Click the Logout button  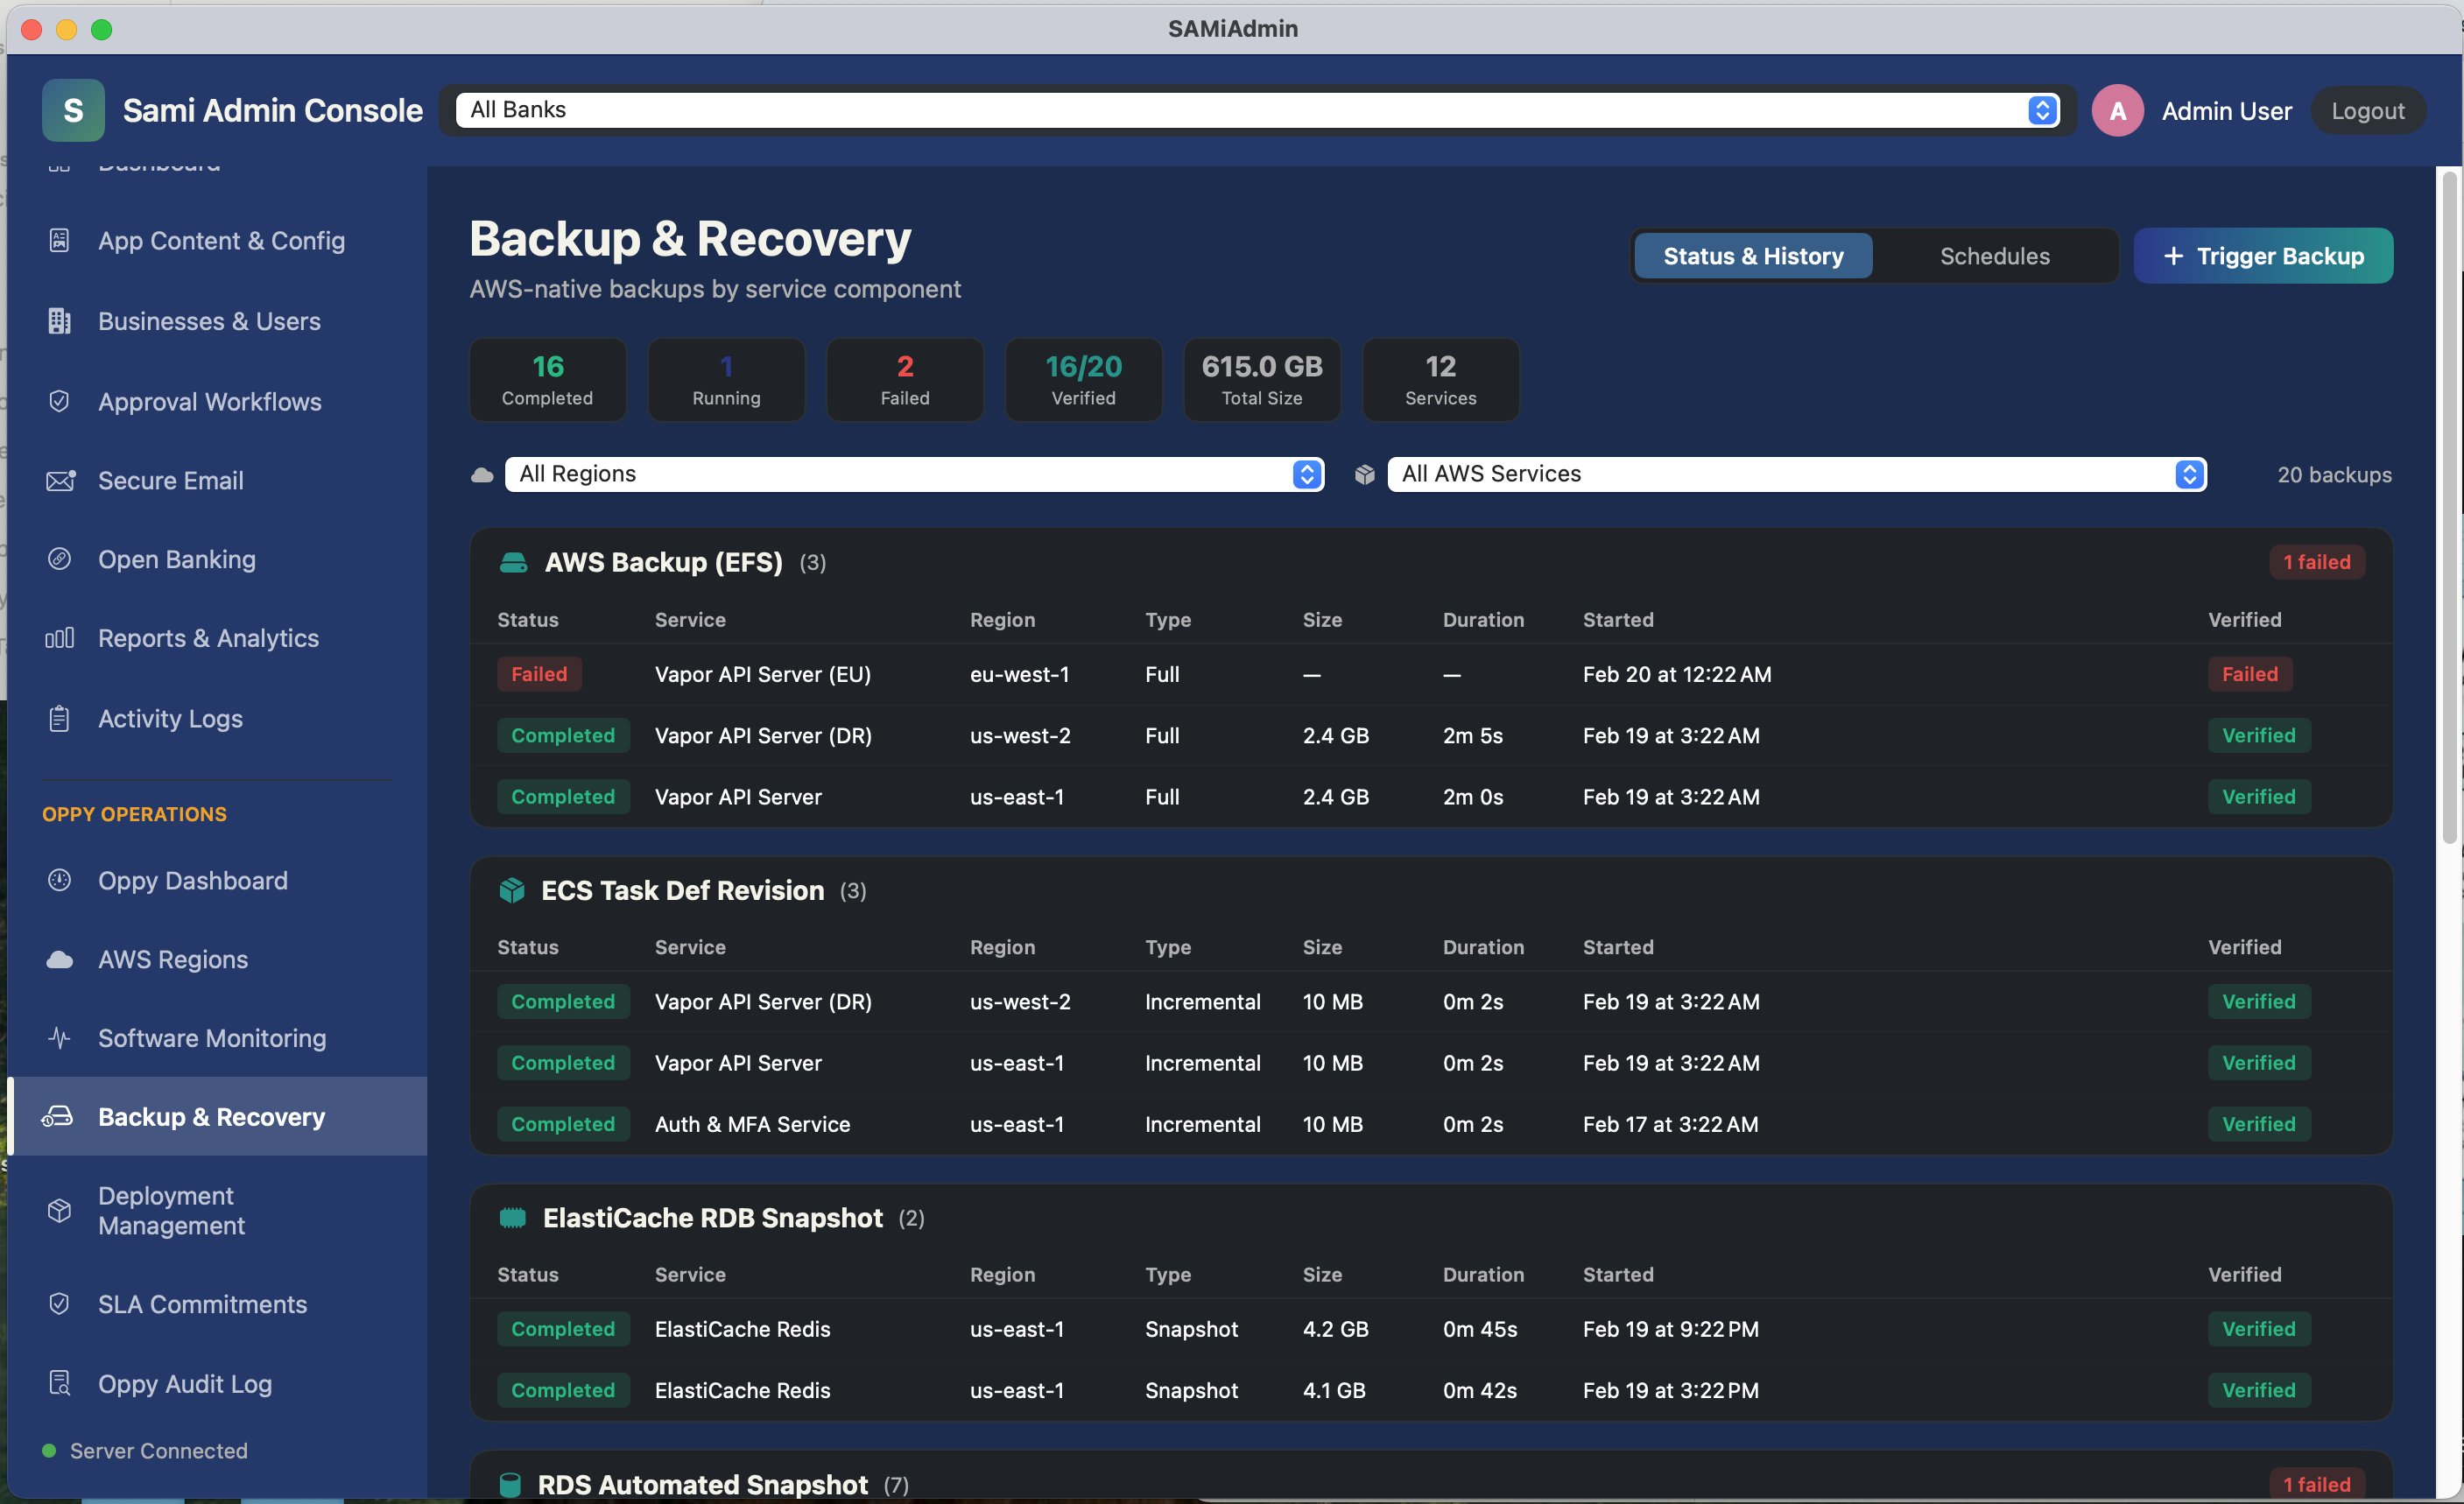pyautogui.click(x=2367, y=110)
